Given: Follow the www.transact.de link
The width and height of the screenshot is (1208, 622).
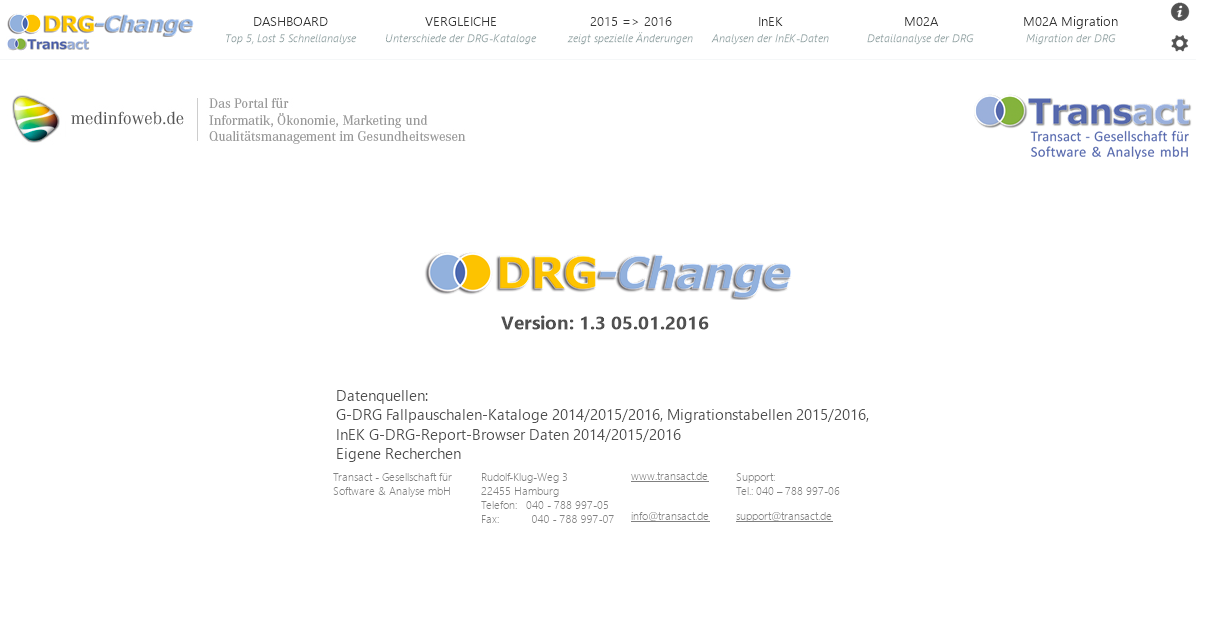Looking at the screenshot, I should point(670,477).
